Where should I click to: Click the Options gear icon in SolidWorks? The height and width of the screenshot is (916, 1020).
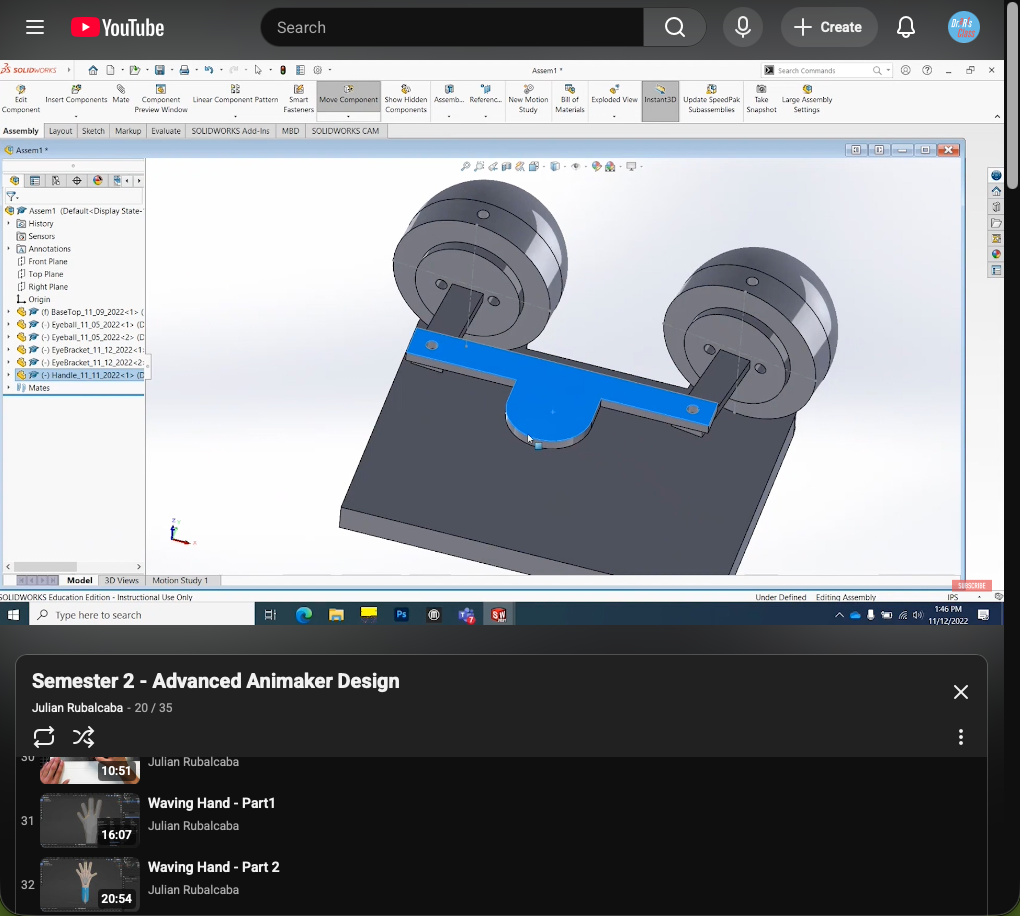click(317, 70)
